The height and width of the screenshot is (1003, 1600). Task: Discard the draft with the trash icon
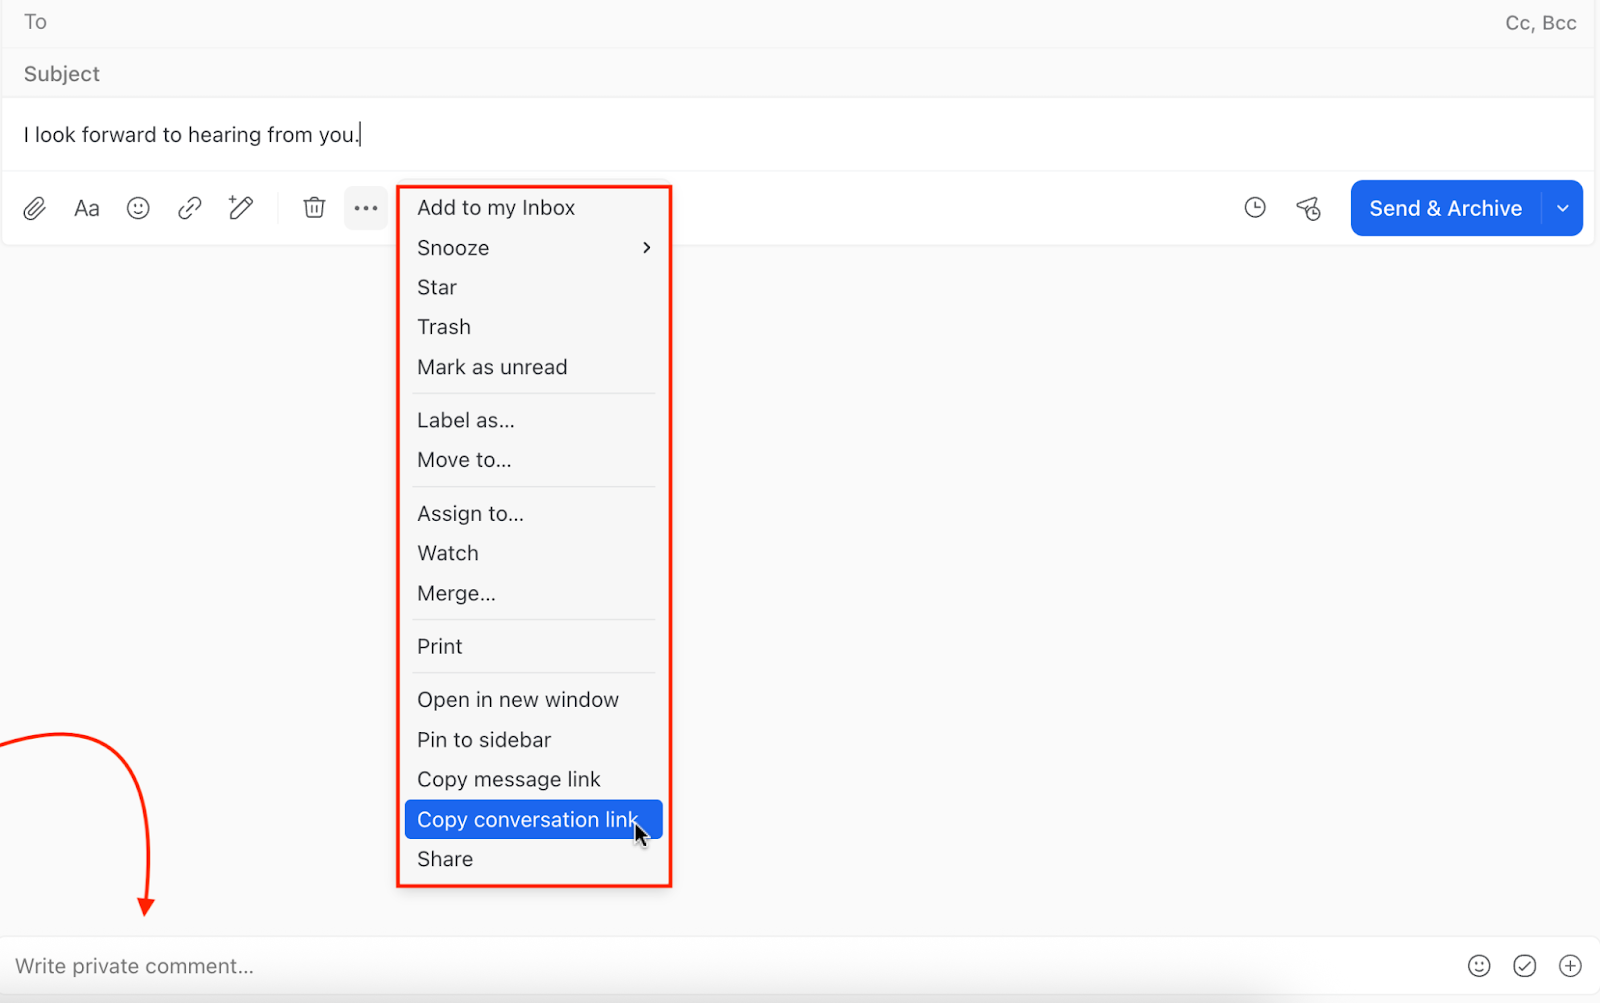pos(314,208)
